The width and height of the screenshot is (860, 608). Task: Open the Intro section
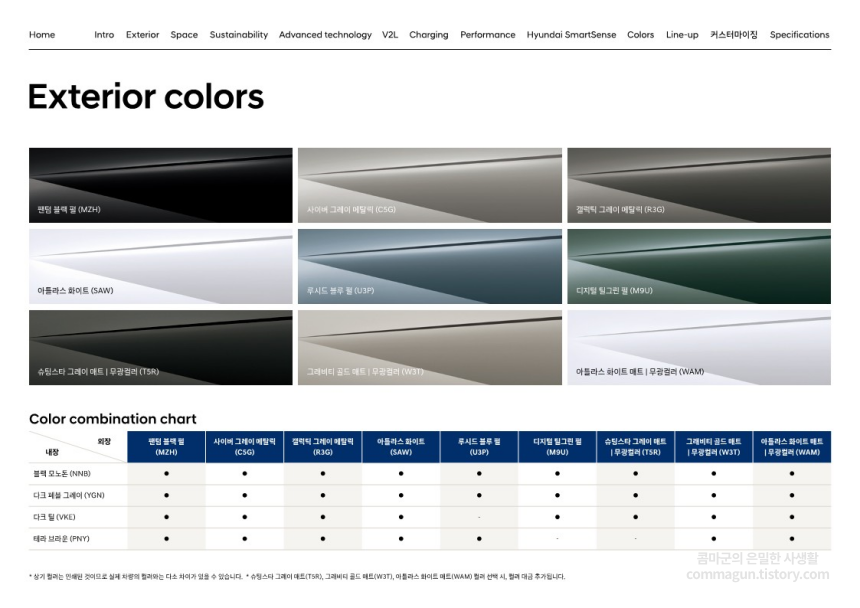[x=104, y=35]
